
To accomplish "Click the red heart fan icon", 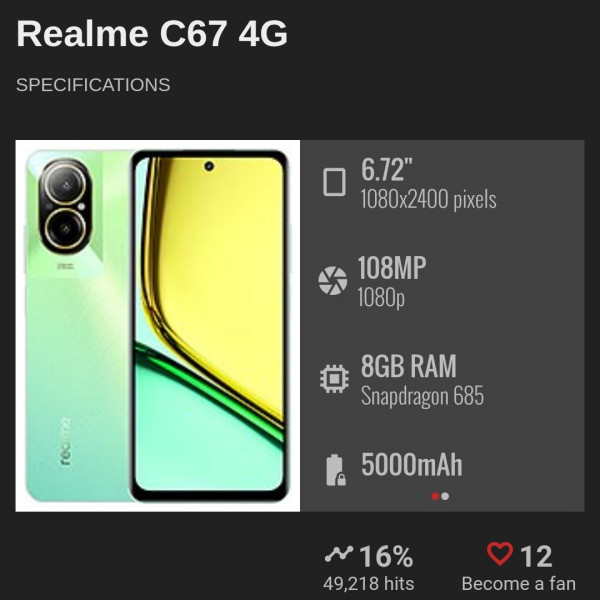I will 500,554.
